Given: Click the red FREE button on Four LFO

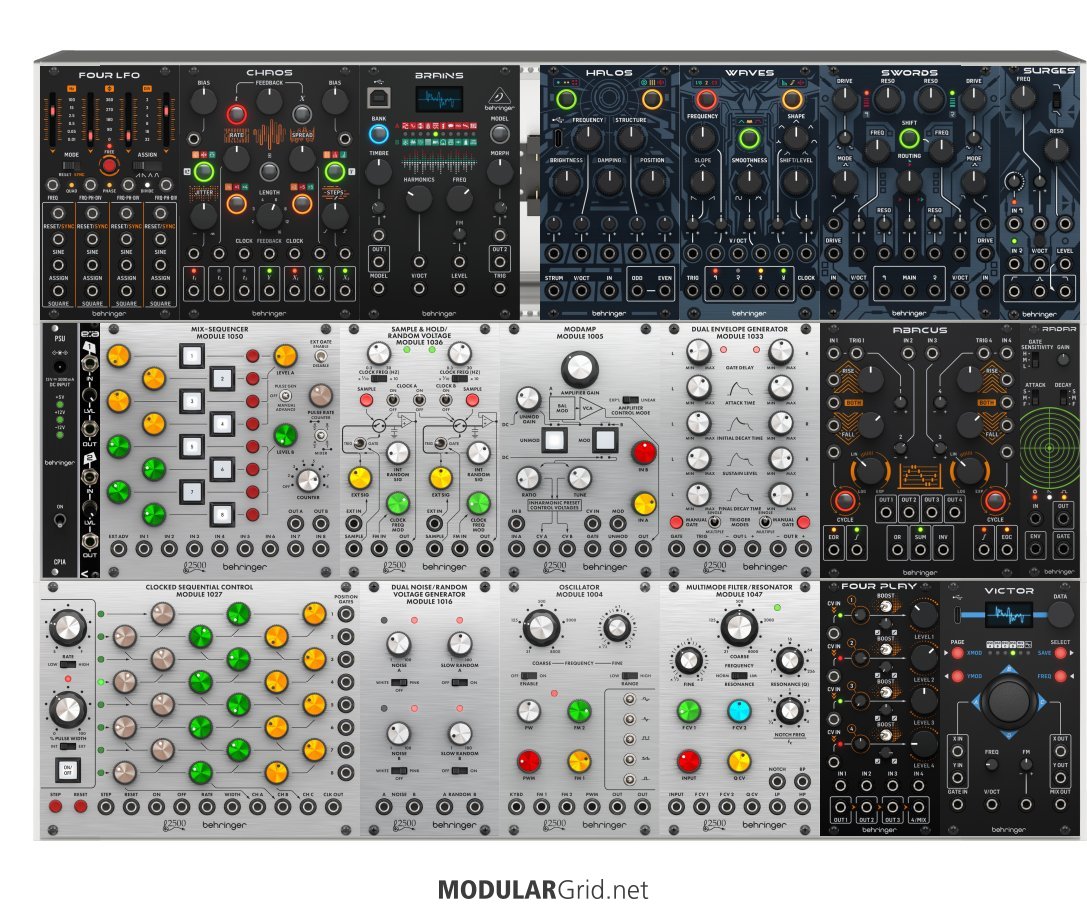Looking at the screenshot, I should pos(109,165).
